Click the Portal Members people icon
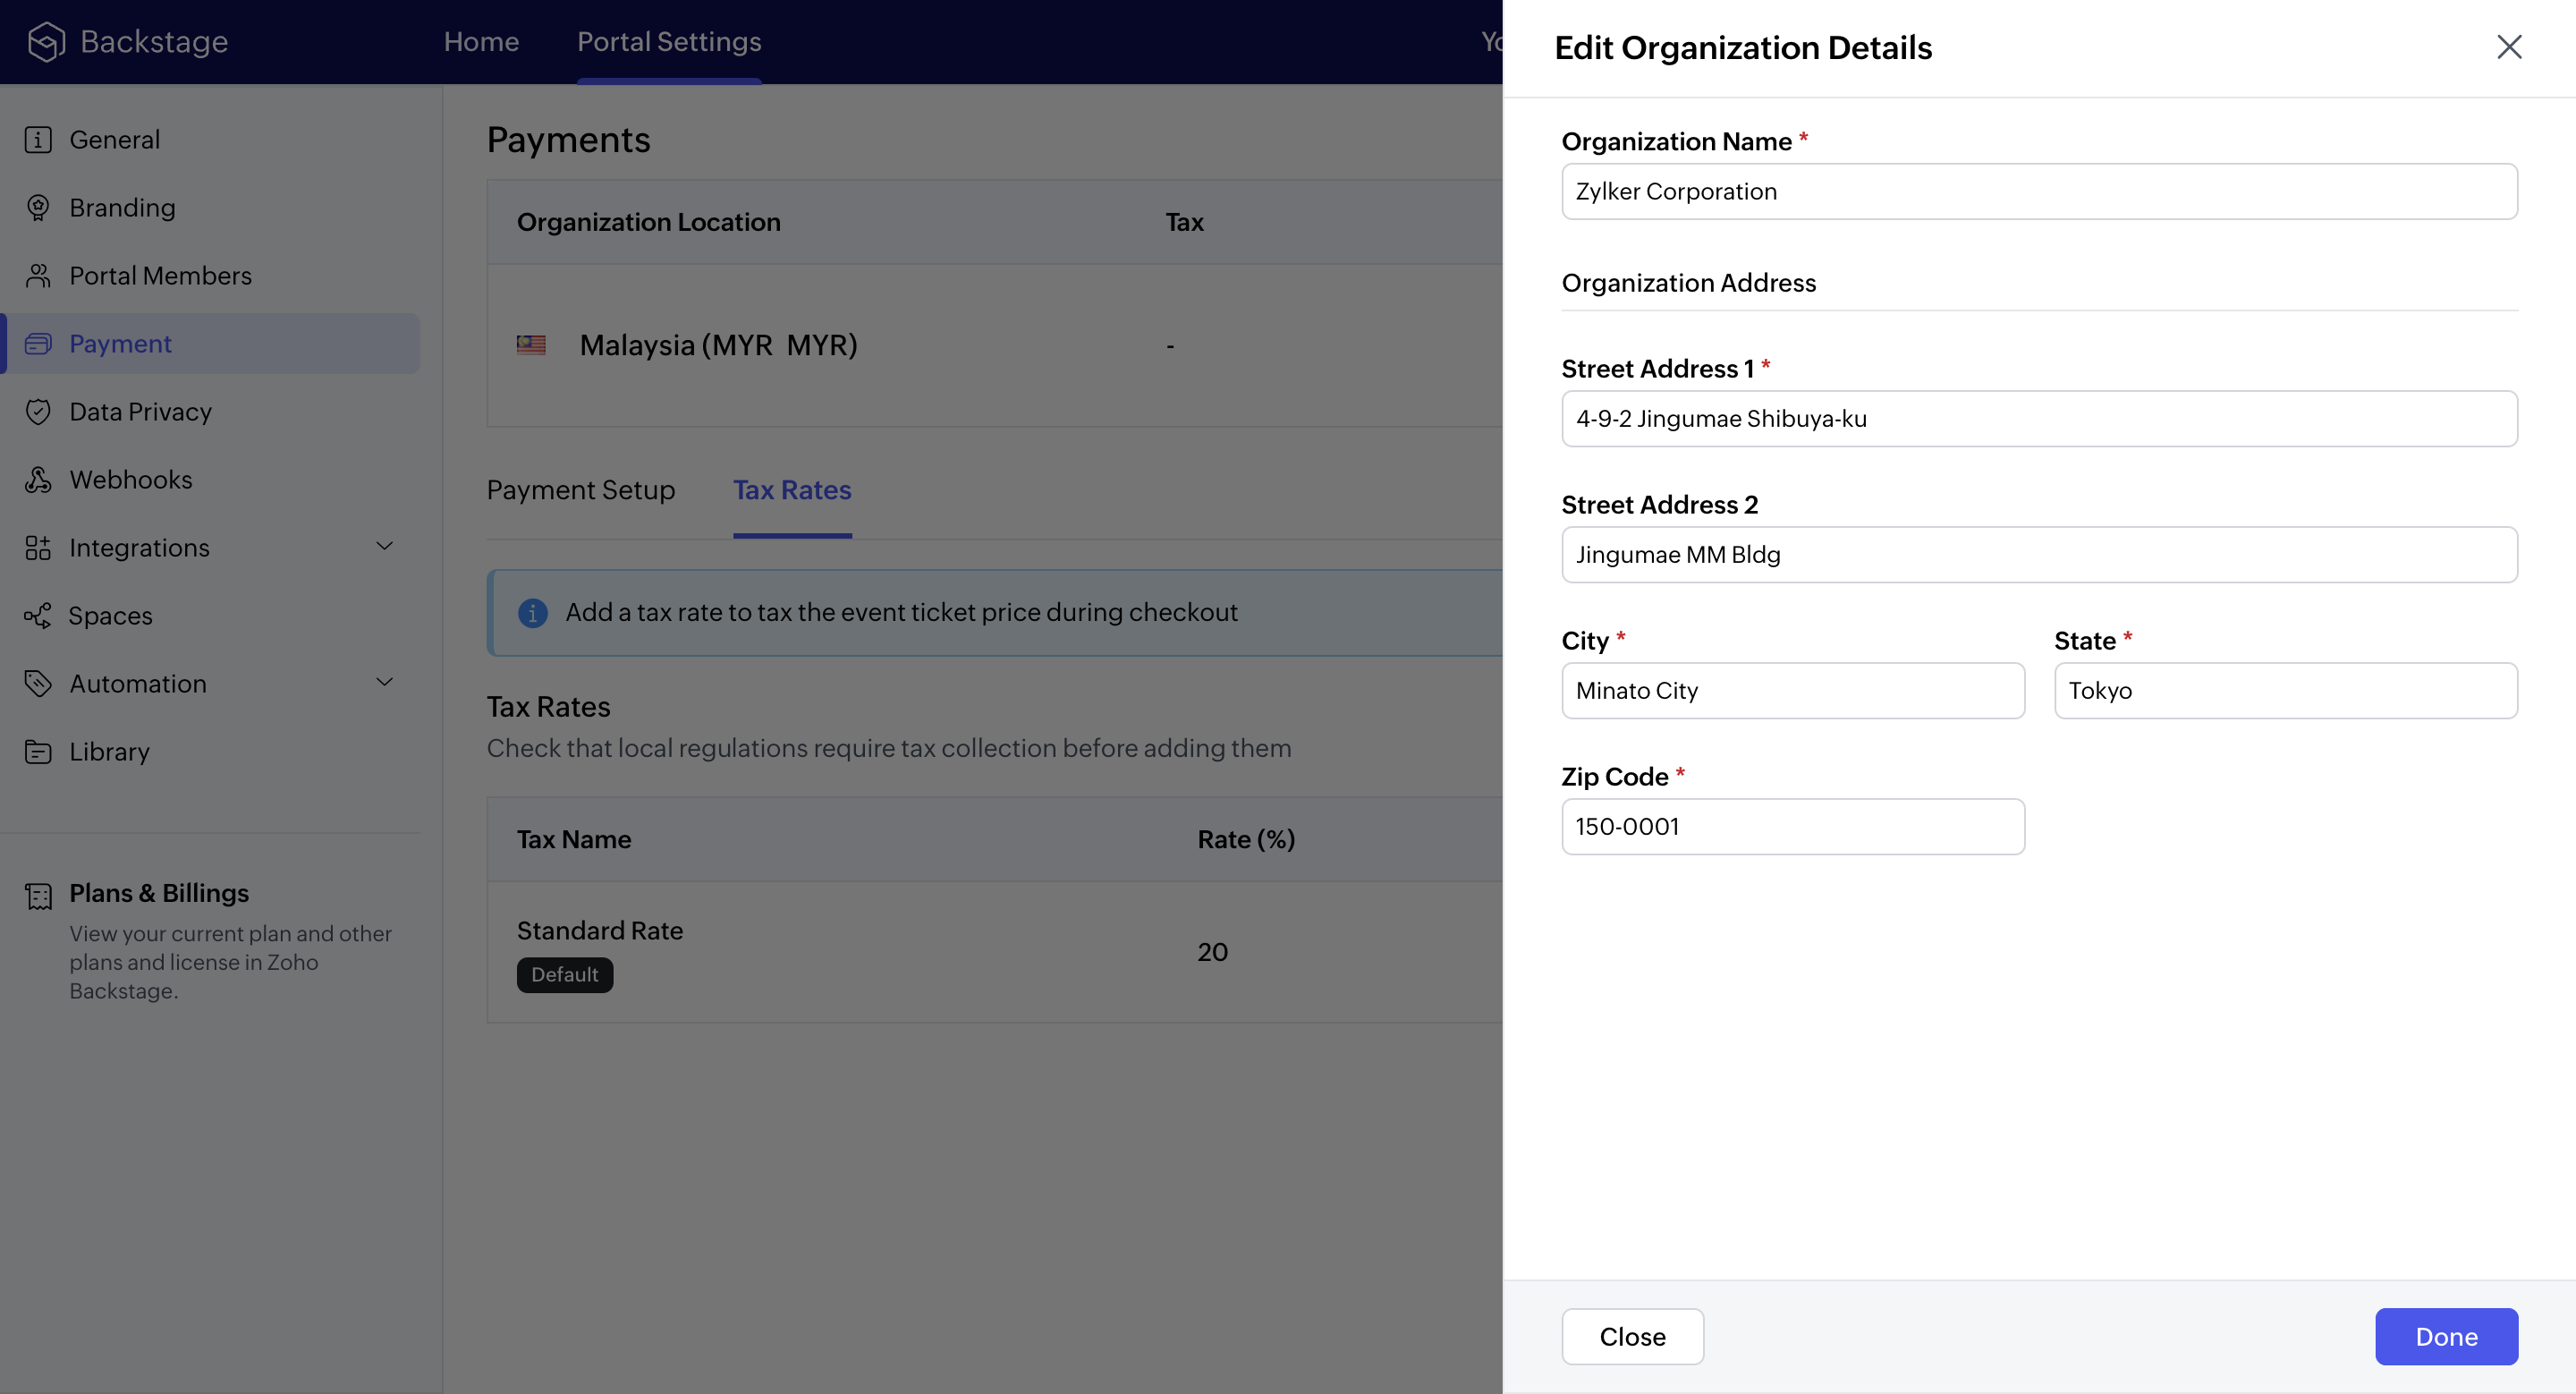This screenshot has width=2576, height=1394. coord(38,275)
